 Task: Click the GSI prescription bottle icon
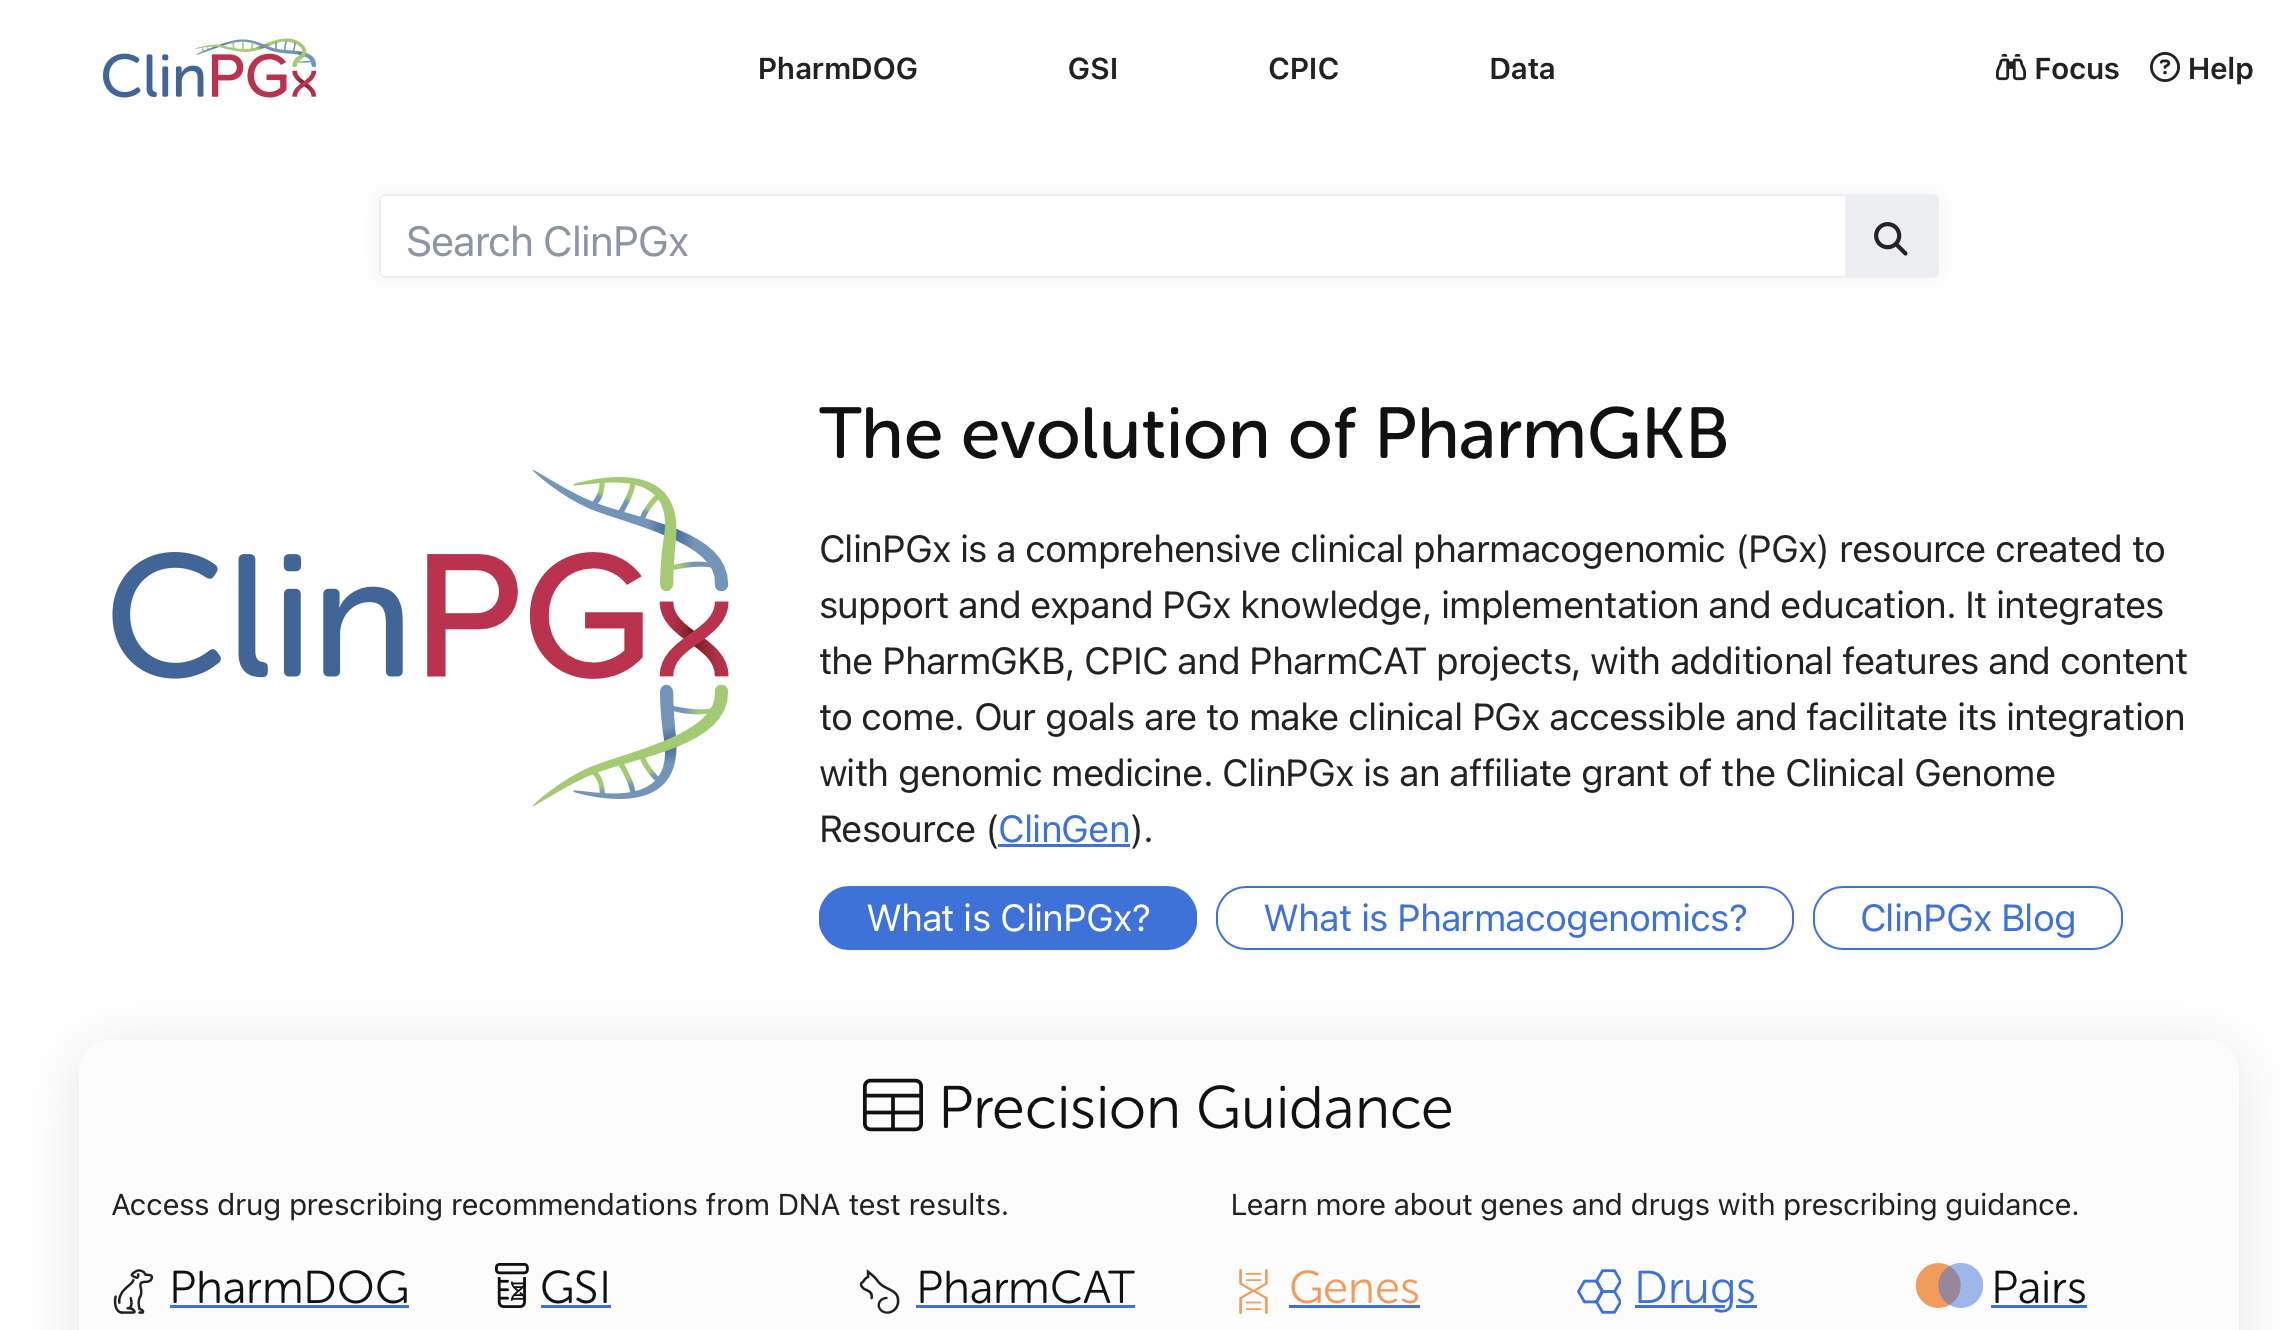tap(511, 1287)
